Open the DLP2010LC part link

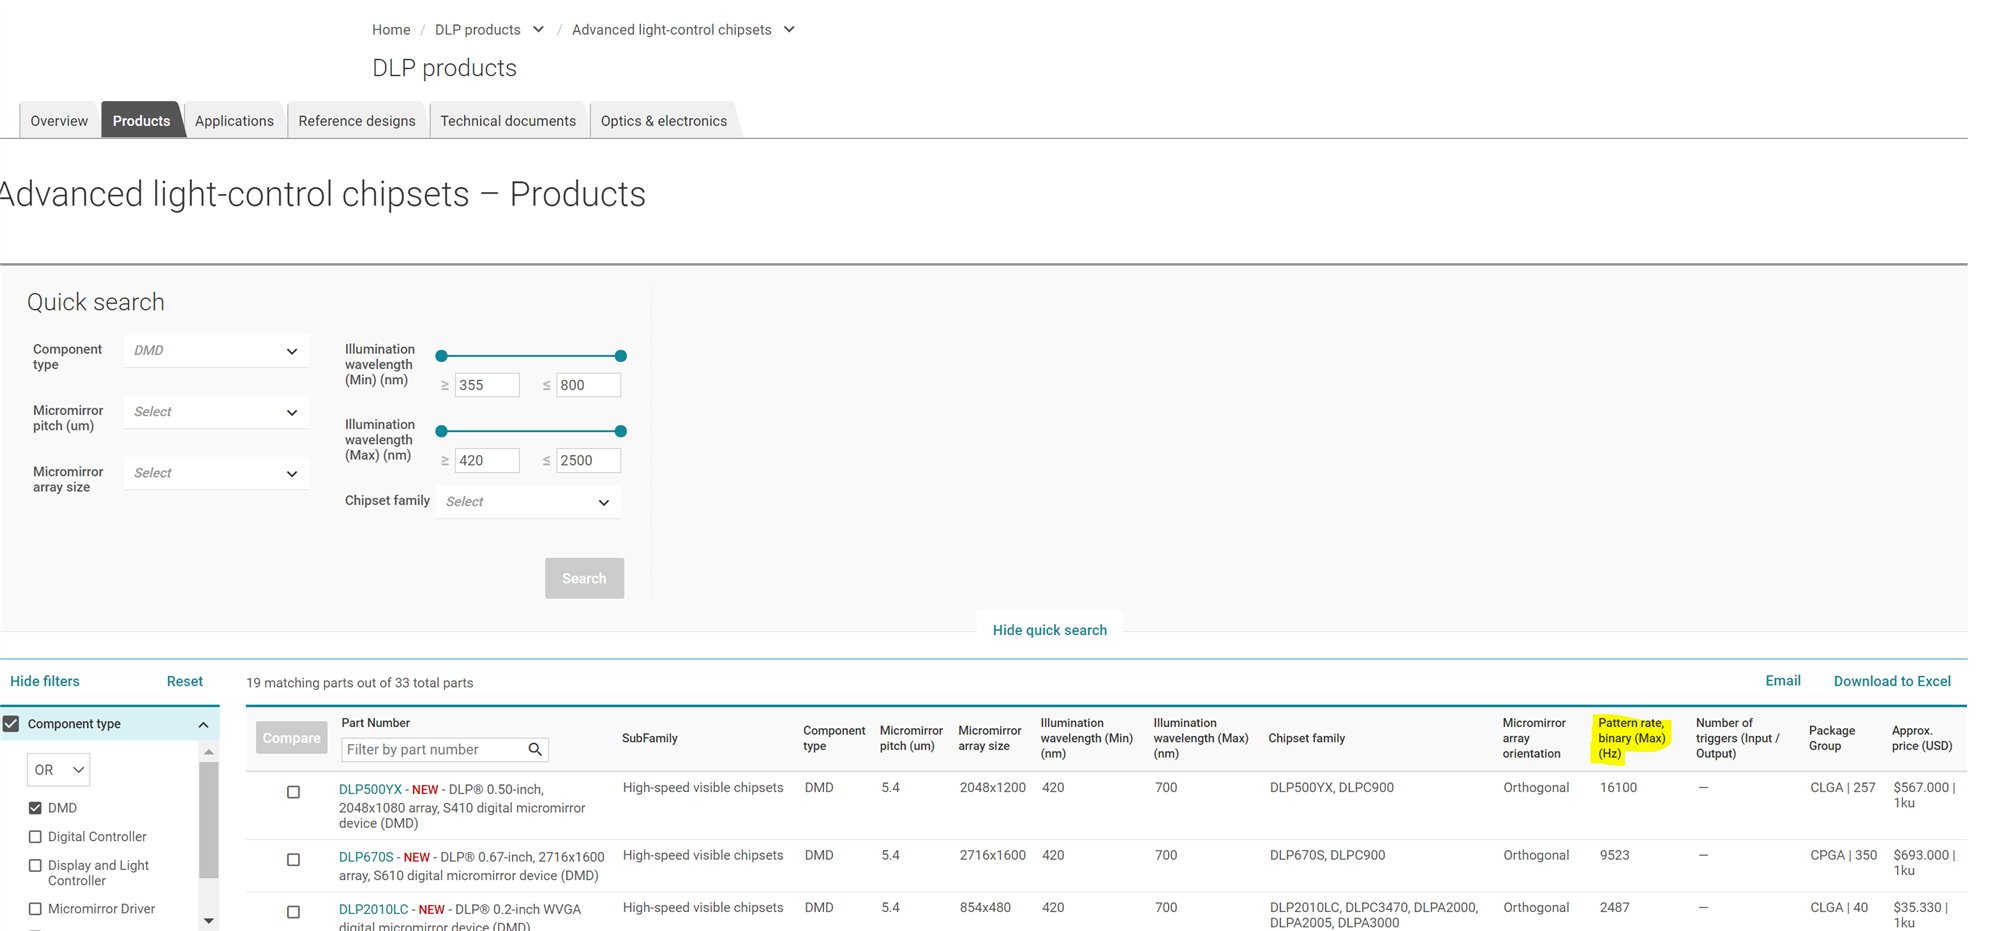[x=374, y=909]
